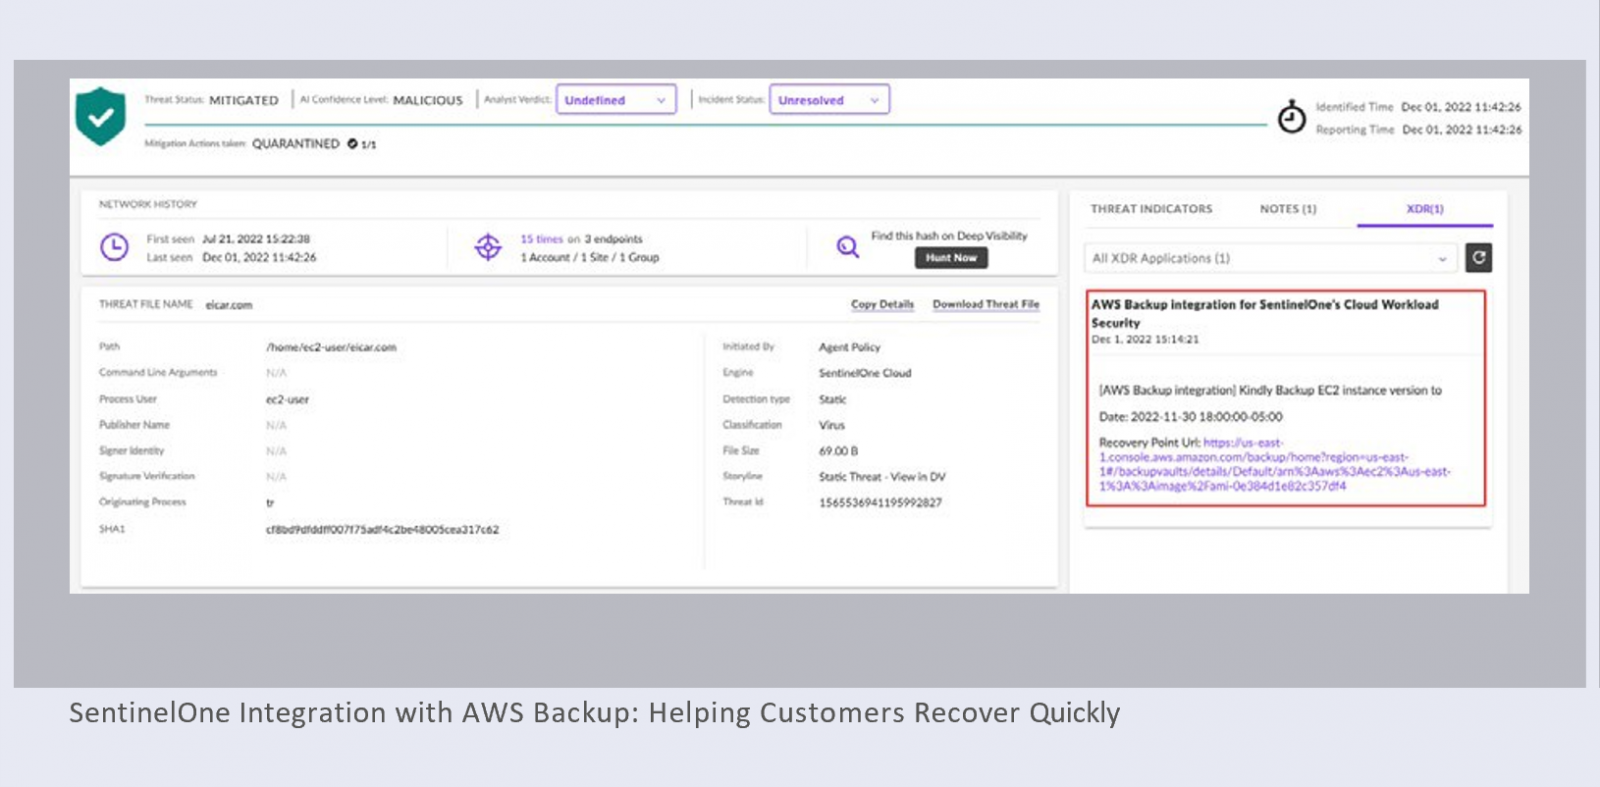
Task: Expand the All XDR Applications dropdown
Action: (x=1270, y=258)
